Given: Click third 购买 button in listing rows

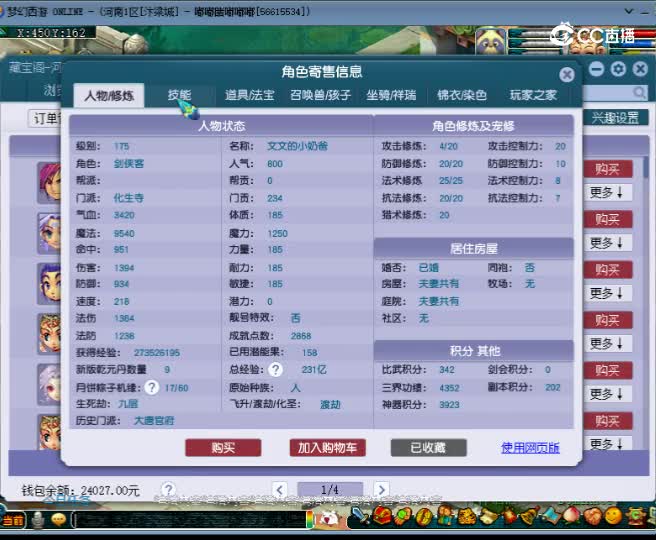Looking at the screenshot, I should [608, 270].
